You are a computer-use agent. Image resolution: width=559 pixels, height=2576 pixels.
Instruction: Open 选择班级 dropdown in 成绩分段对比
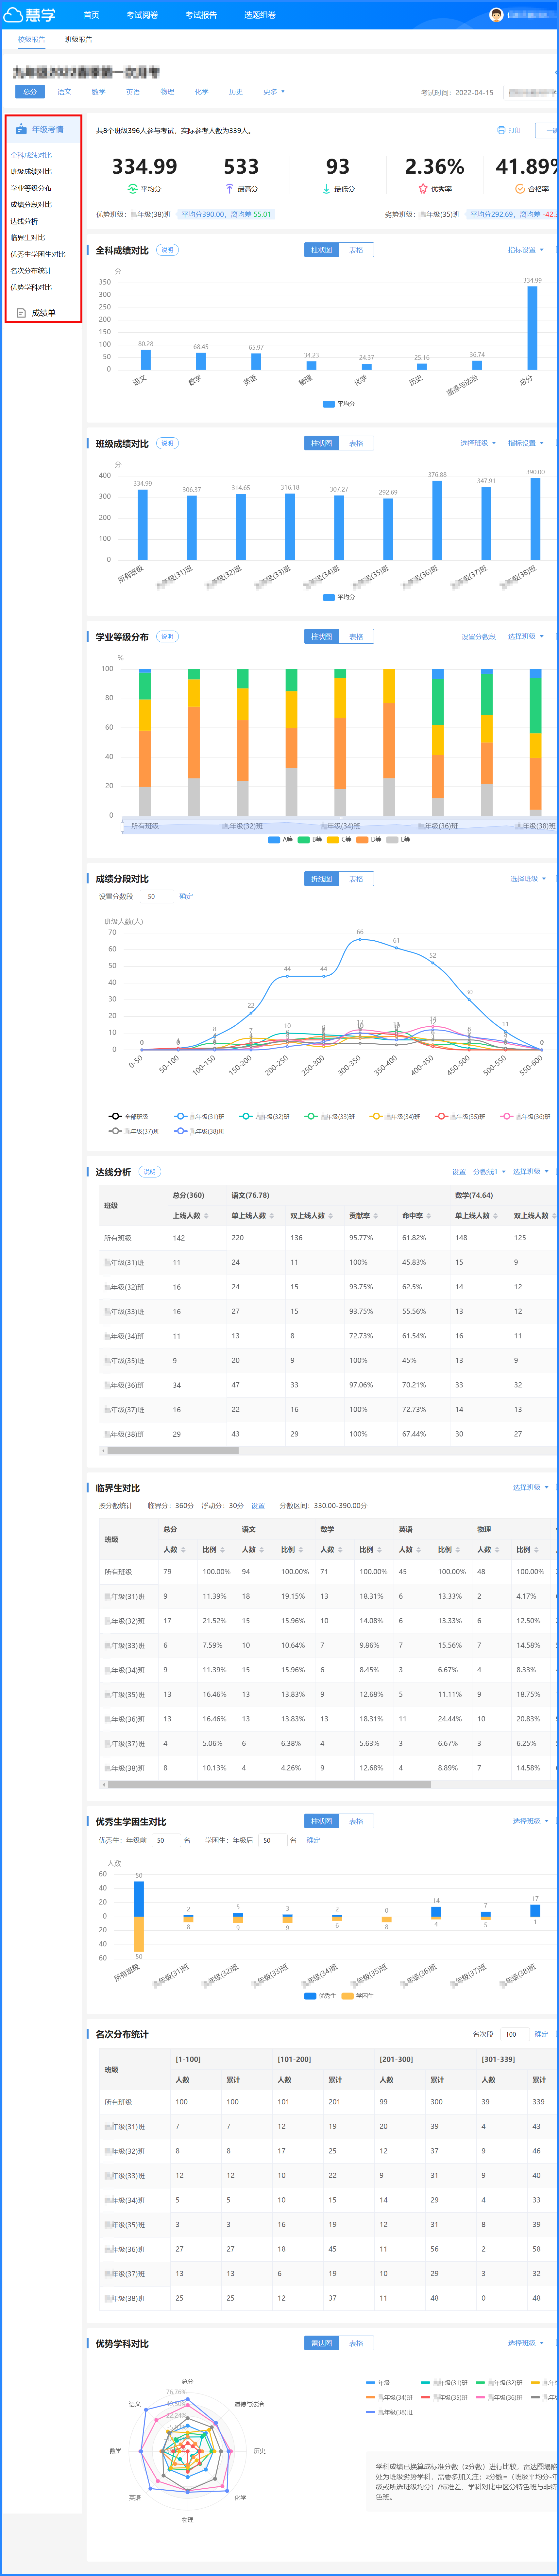click(528, 879)
